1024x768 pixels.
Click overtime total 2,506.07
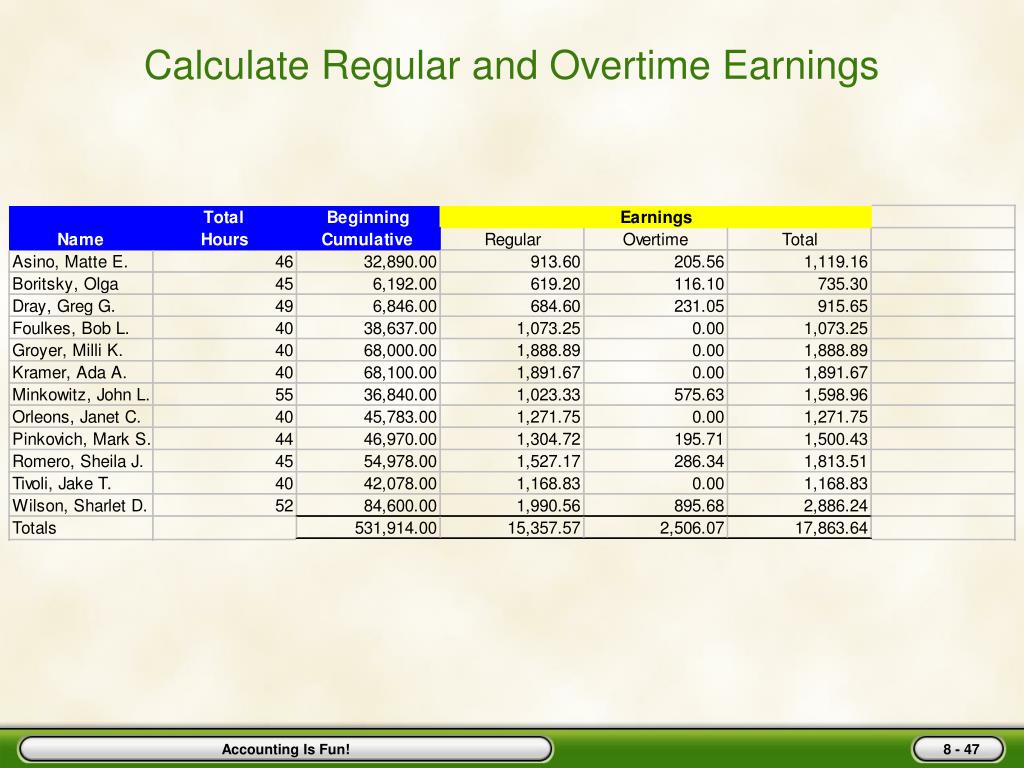pos(692,528)
